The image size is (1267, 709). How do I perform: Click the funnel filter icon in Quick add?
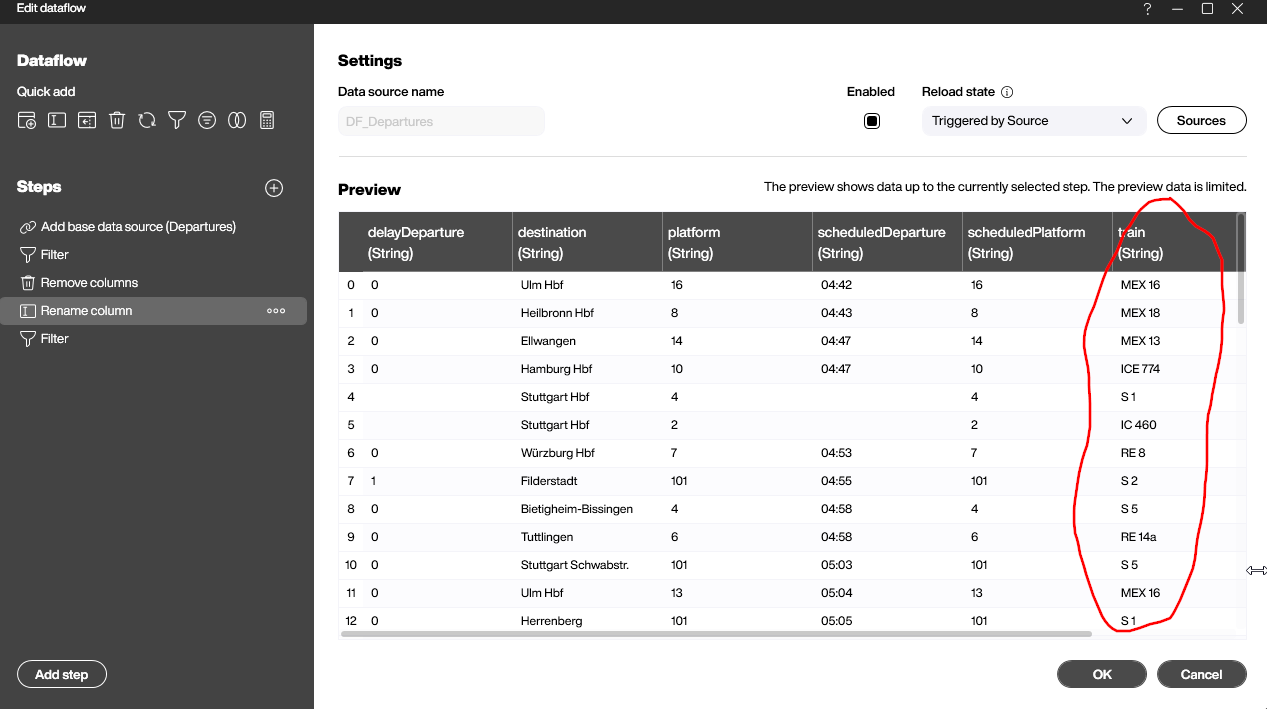(177, 121)
